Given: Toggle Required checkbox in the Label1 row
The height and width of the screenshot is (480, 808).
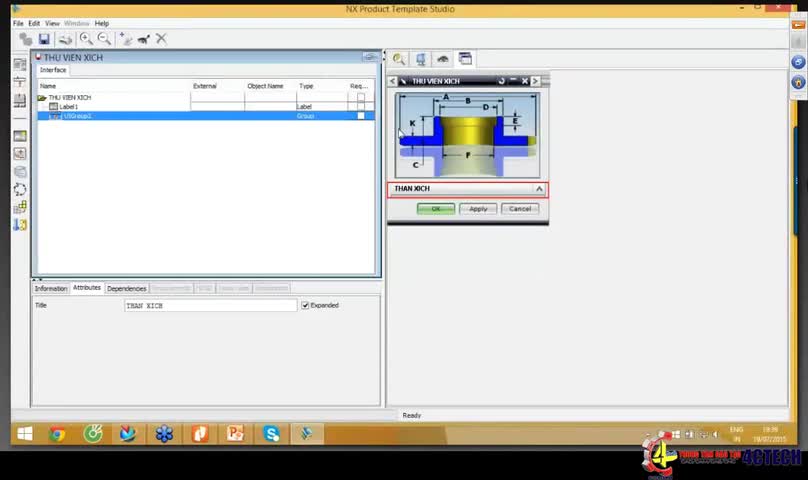Looking at the screenshot, I should tap(361, 106).
